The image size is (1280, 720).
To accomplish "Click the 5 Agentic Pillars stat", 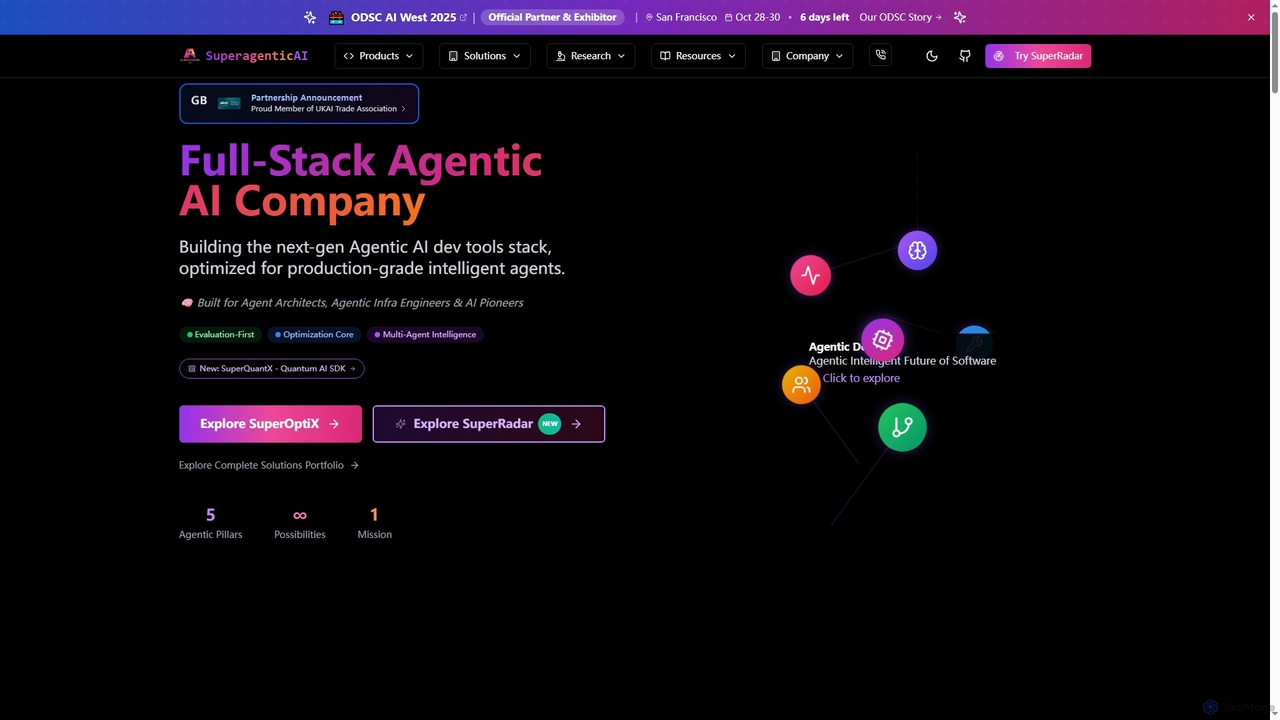I will click(210, 523).
